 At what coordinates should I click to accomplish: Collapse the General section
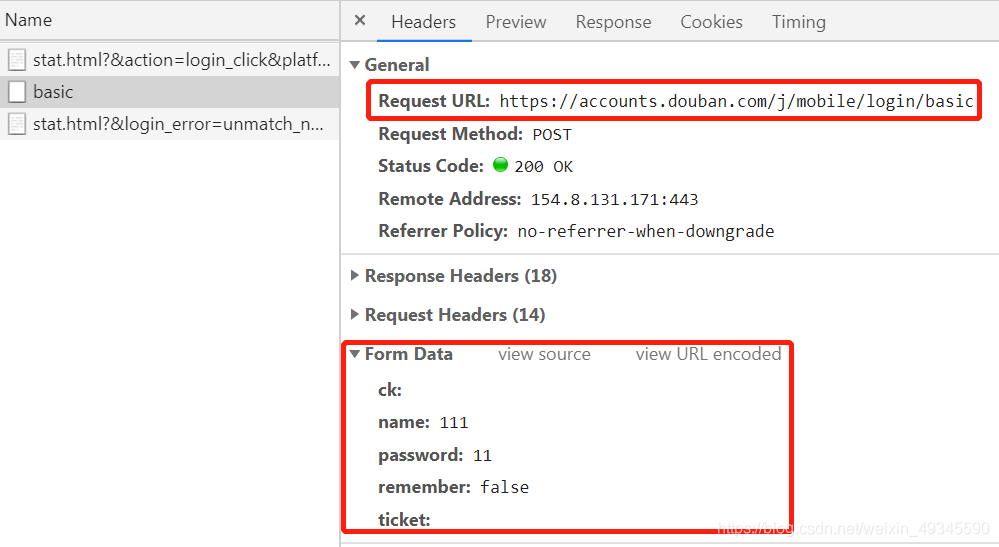click(x=355, y=65)
